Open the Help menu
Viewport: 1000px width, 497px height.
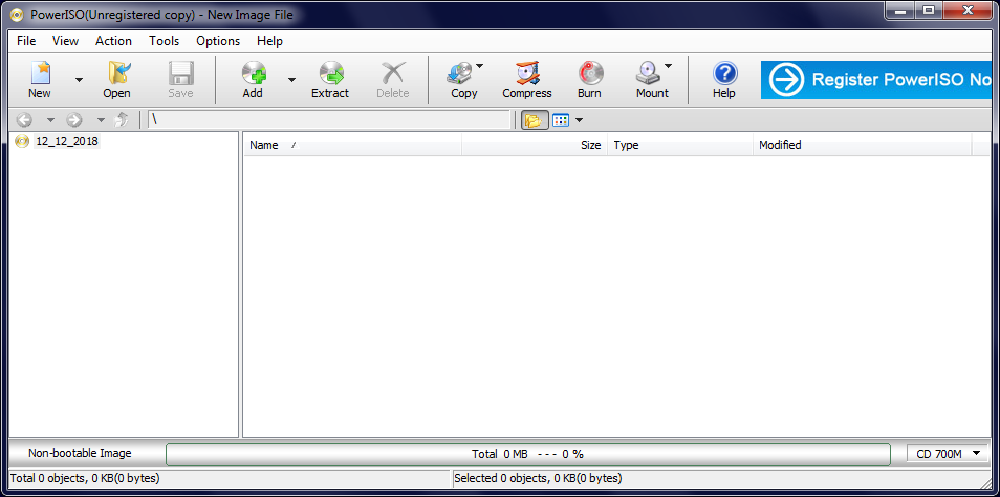click(270, 41)
